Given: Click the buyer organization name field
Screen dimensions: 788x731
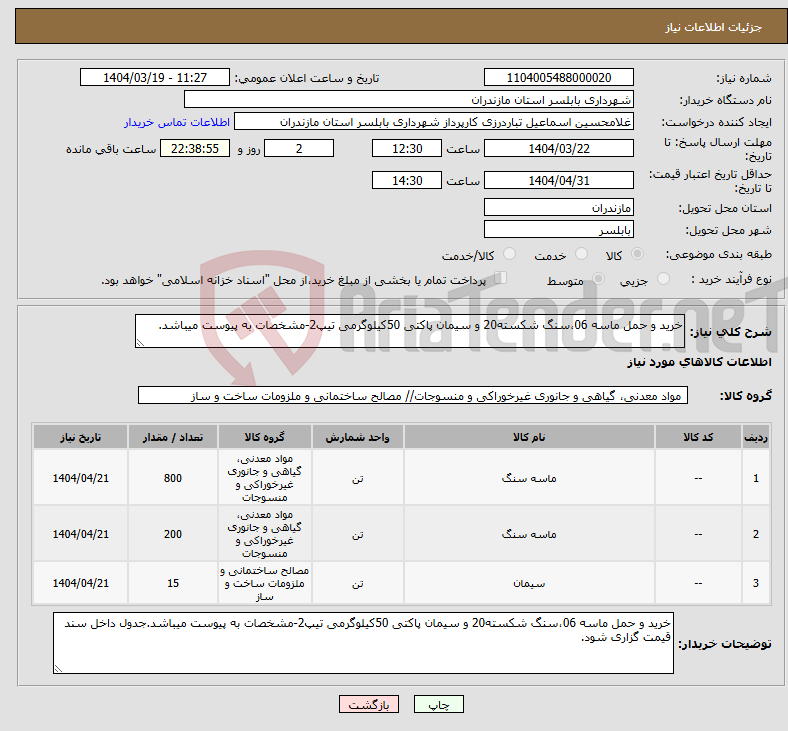Looking at the screenshot, I should coord(409,99).
